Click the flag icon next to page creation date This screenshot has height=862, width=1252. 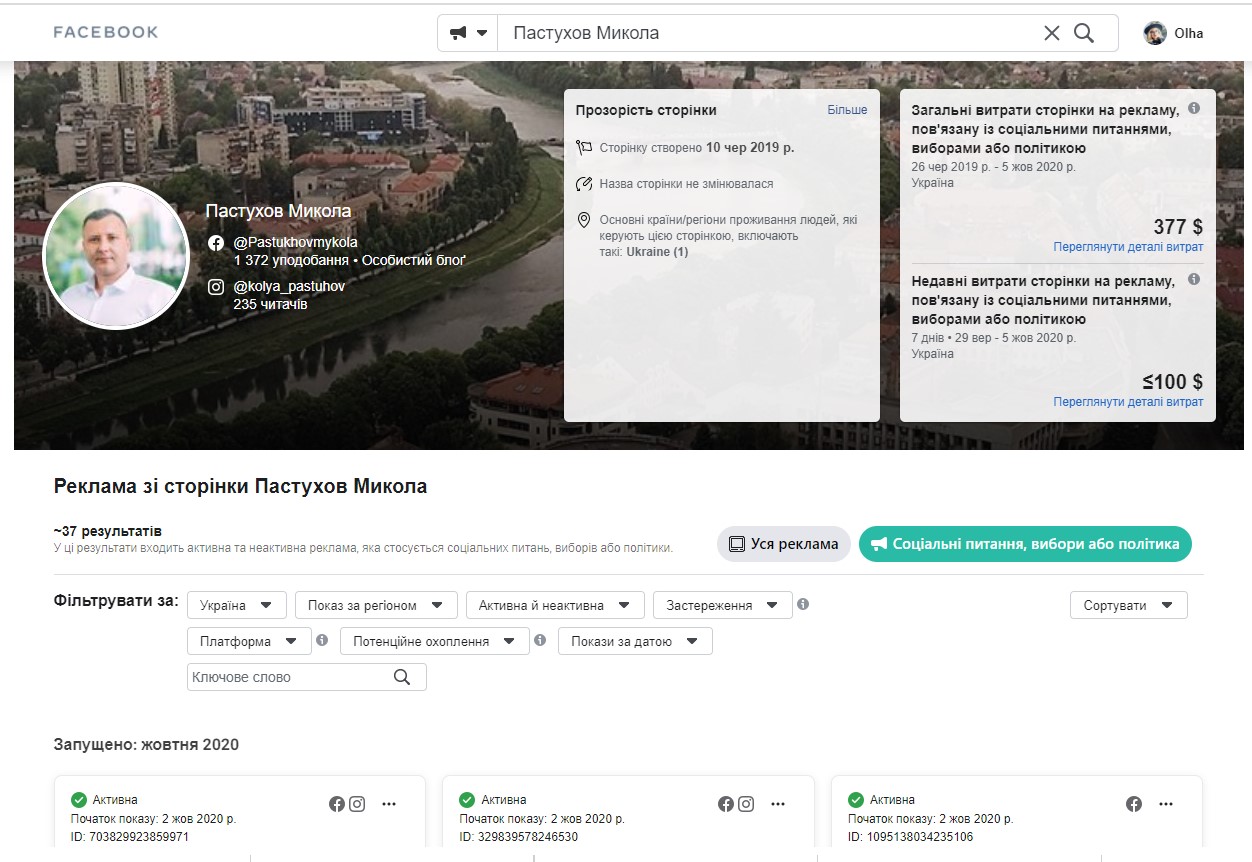tap(585, 148)
